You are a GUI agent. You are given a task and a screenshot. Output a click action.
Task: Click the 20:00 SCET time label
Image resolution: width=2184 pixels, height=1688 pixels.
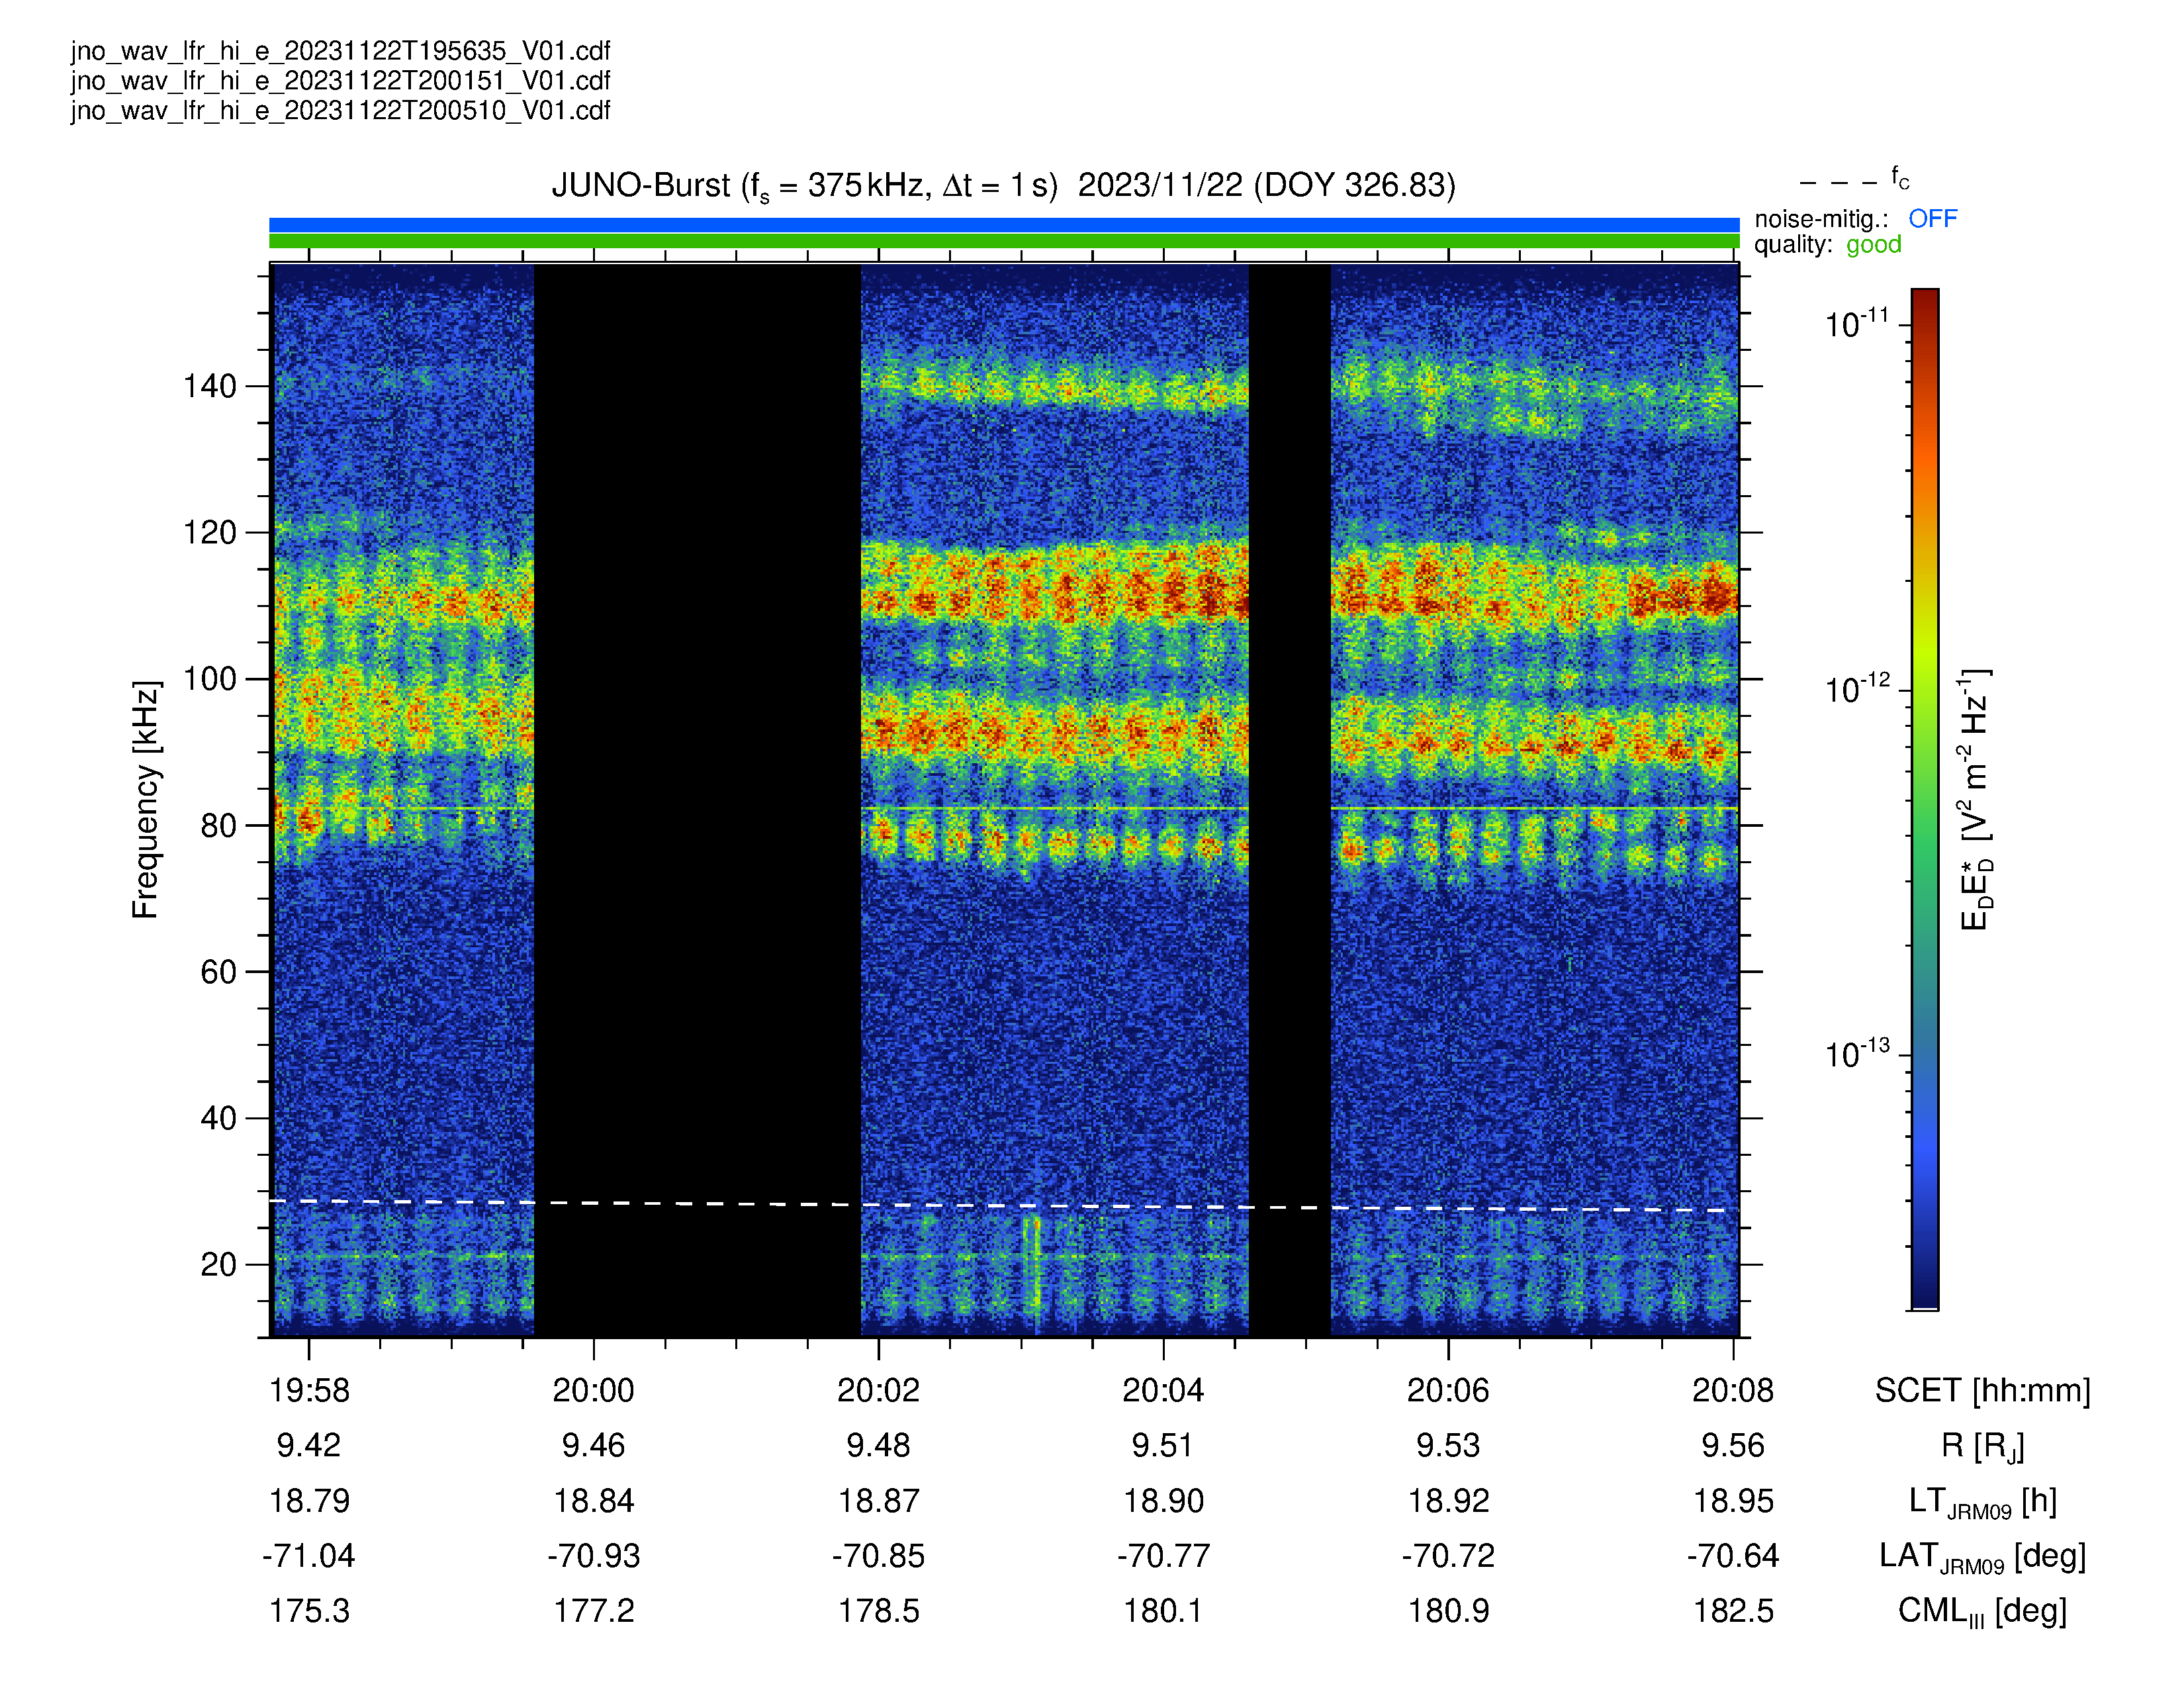coord(593,1390)
